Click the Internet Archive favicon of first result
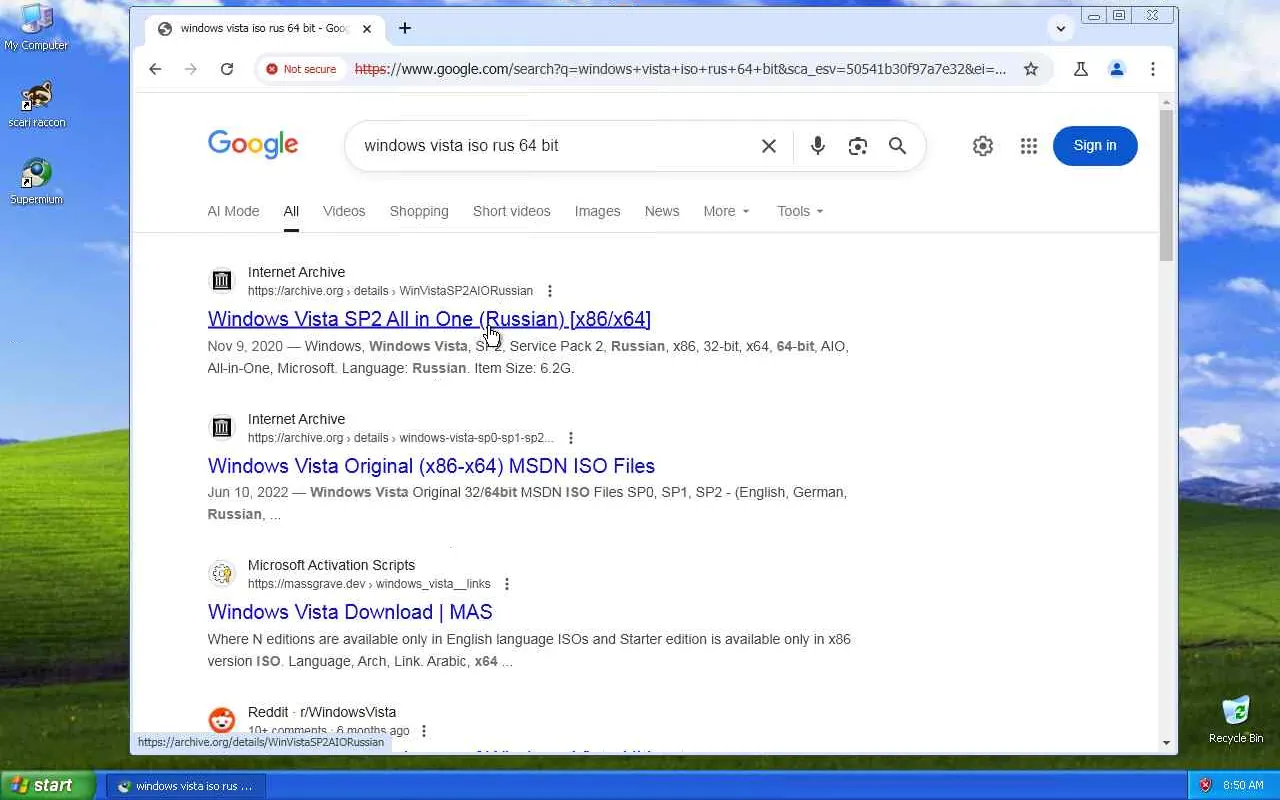Image resolution: width=1280 pixels, height=800 pixels. pos(222,281)
